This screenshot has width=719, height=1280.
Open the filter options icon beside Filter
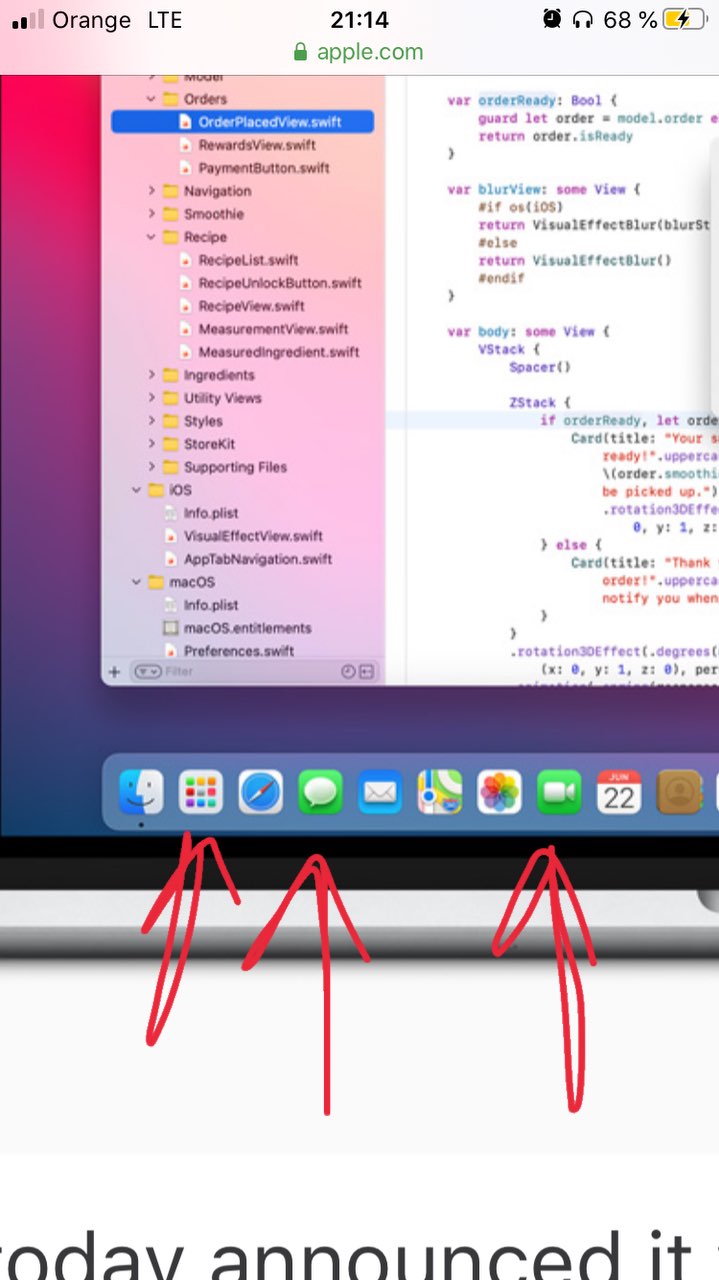[148, 672]
